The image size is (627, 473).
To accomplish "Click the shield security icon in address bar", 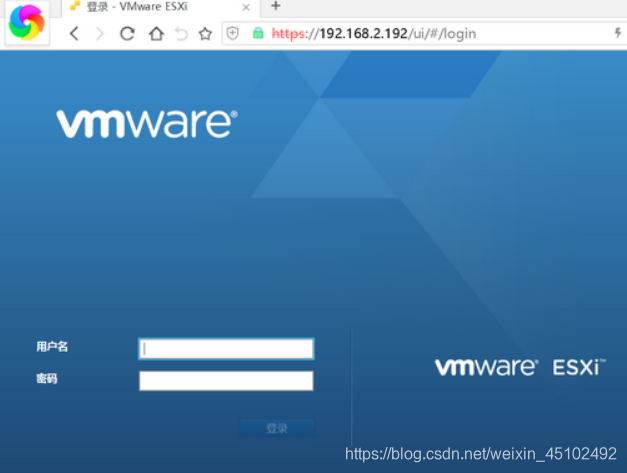I will click(232, 33).
